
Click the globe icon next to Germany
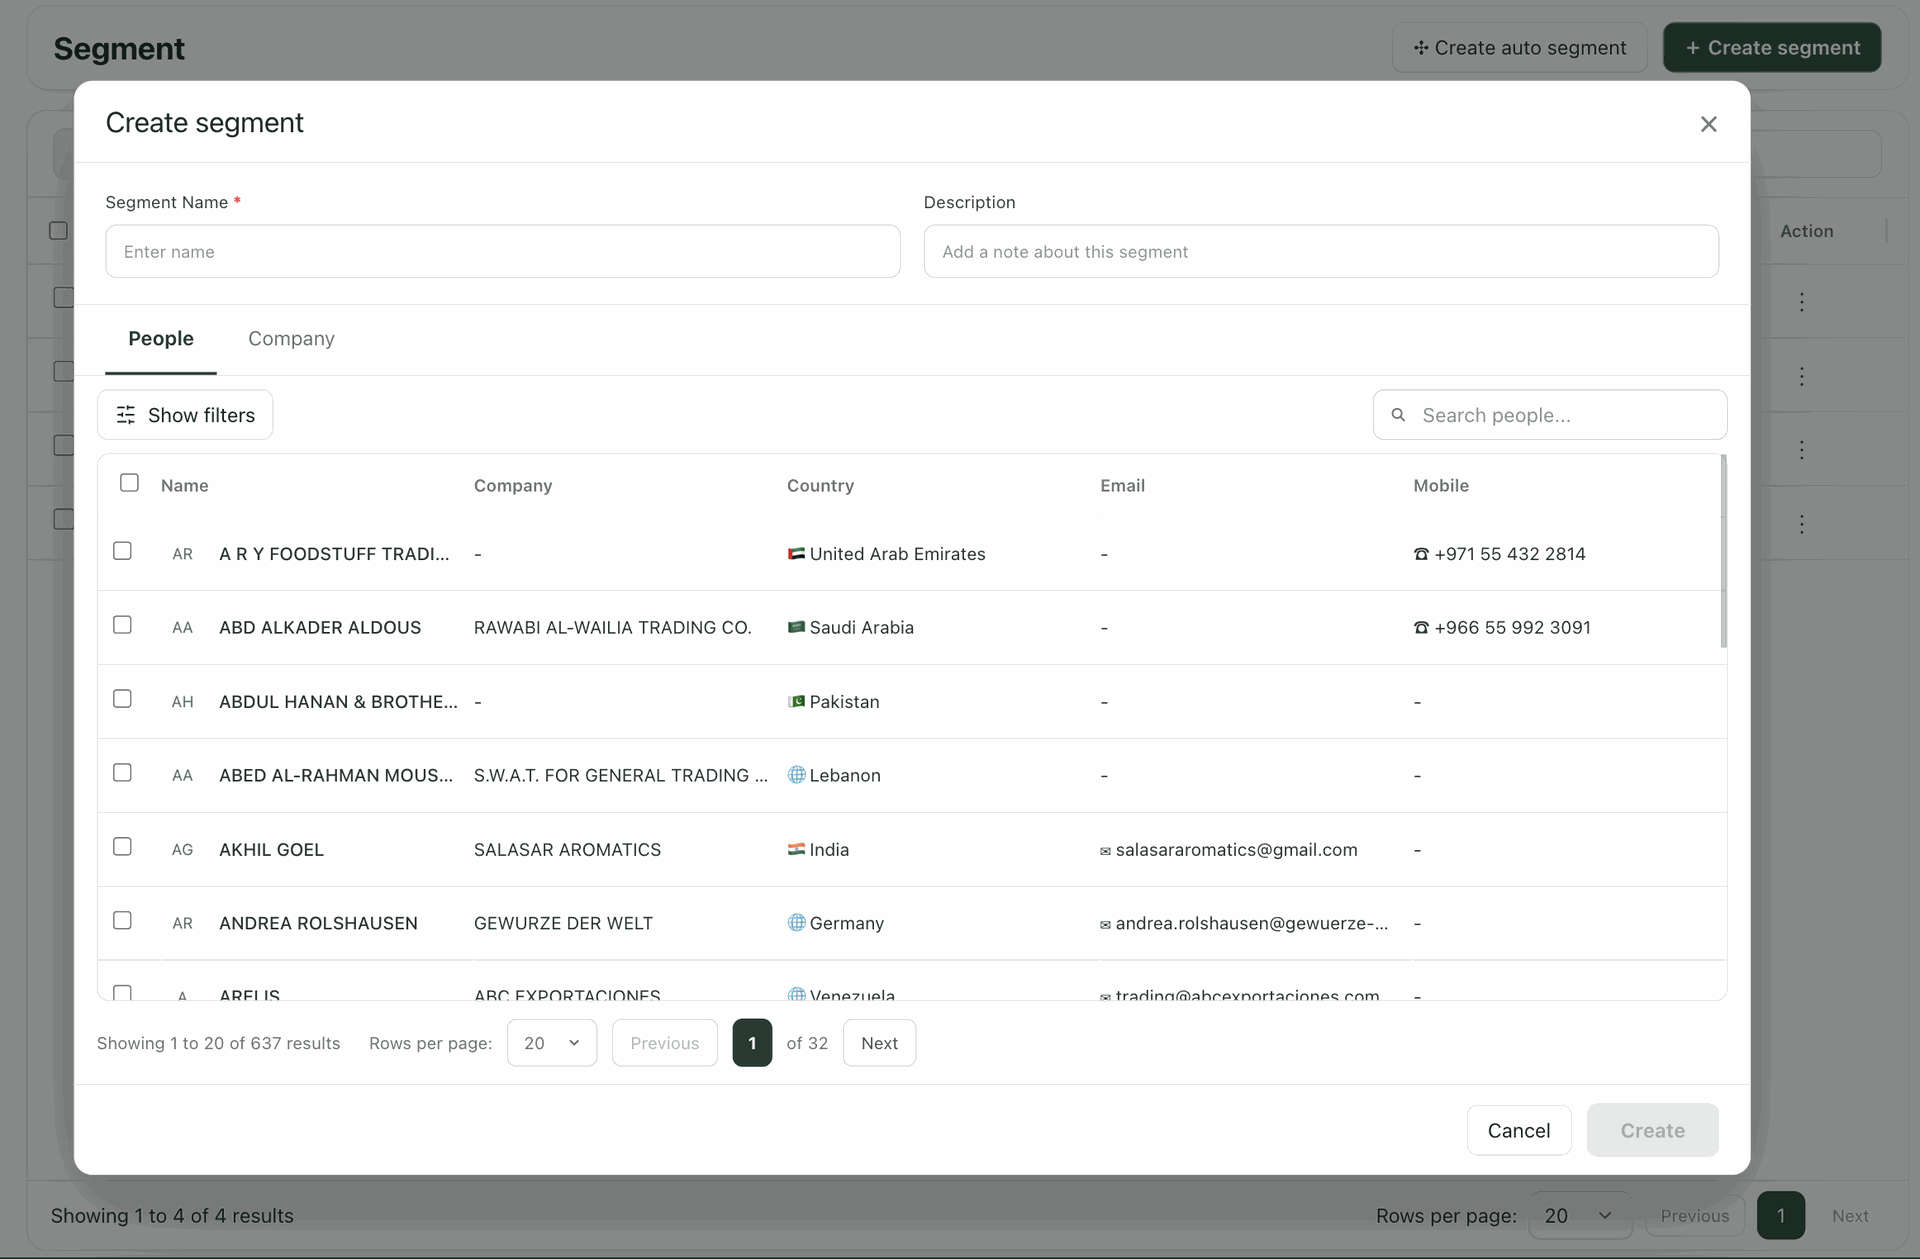tap(796, 922)
